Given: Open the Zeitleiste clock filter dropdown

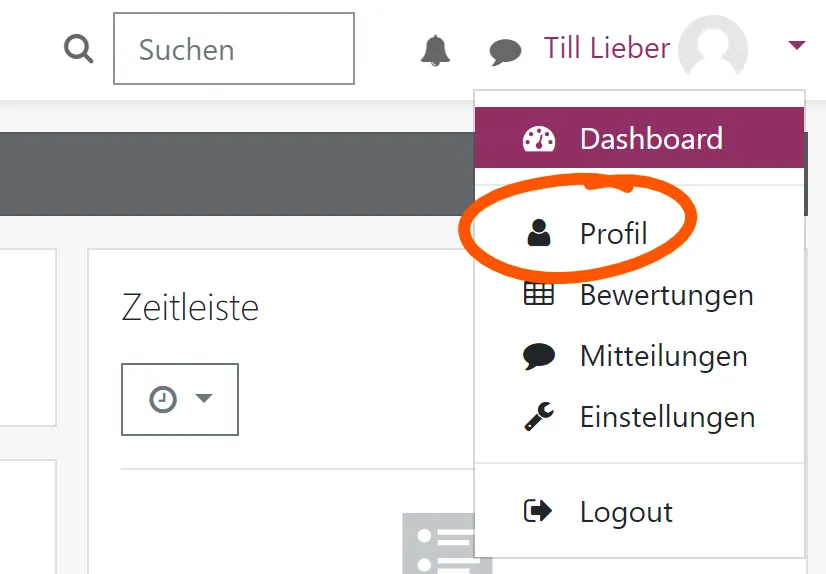Looking at the screenshot, I should 180,399.
